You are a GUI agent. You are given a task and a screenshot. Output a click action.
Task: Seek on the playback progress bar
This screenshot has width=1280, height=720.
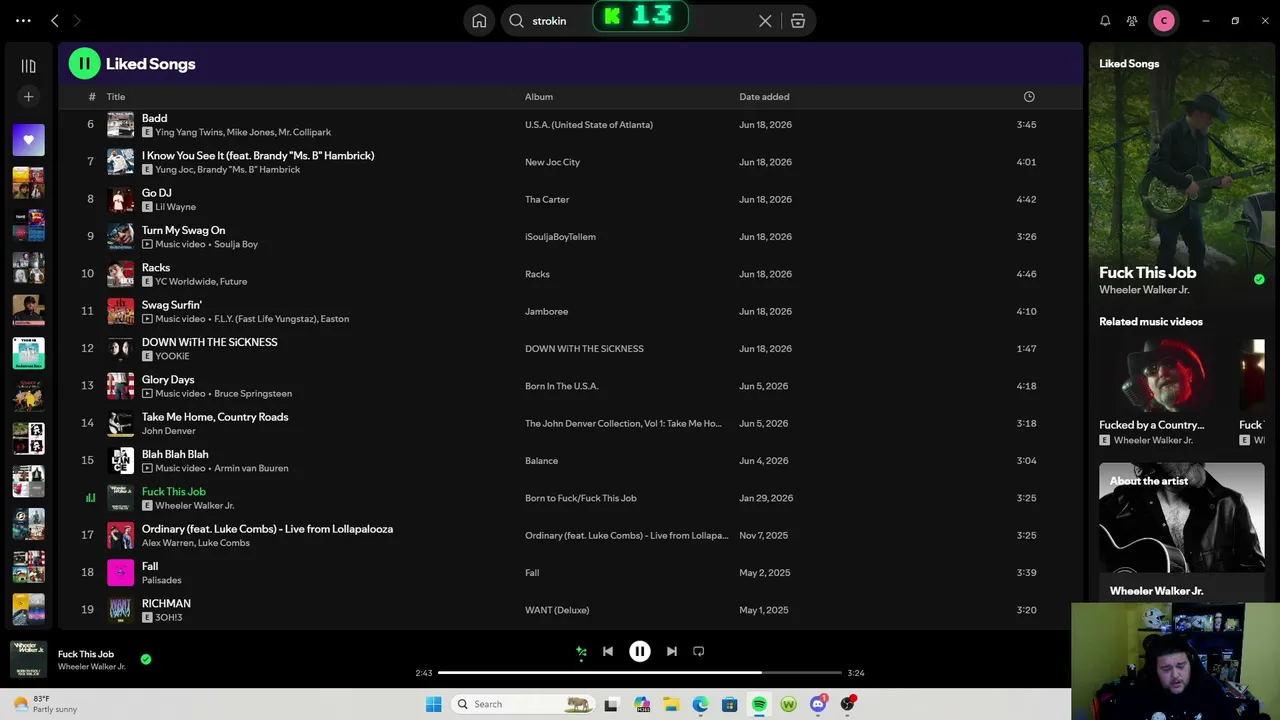pyautogui.click(x=640, y=673)
